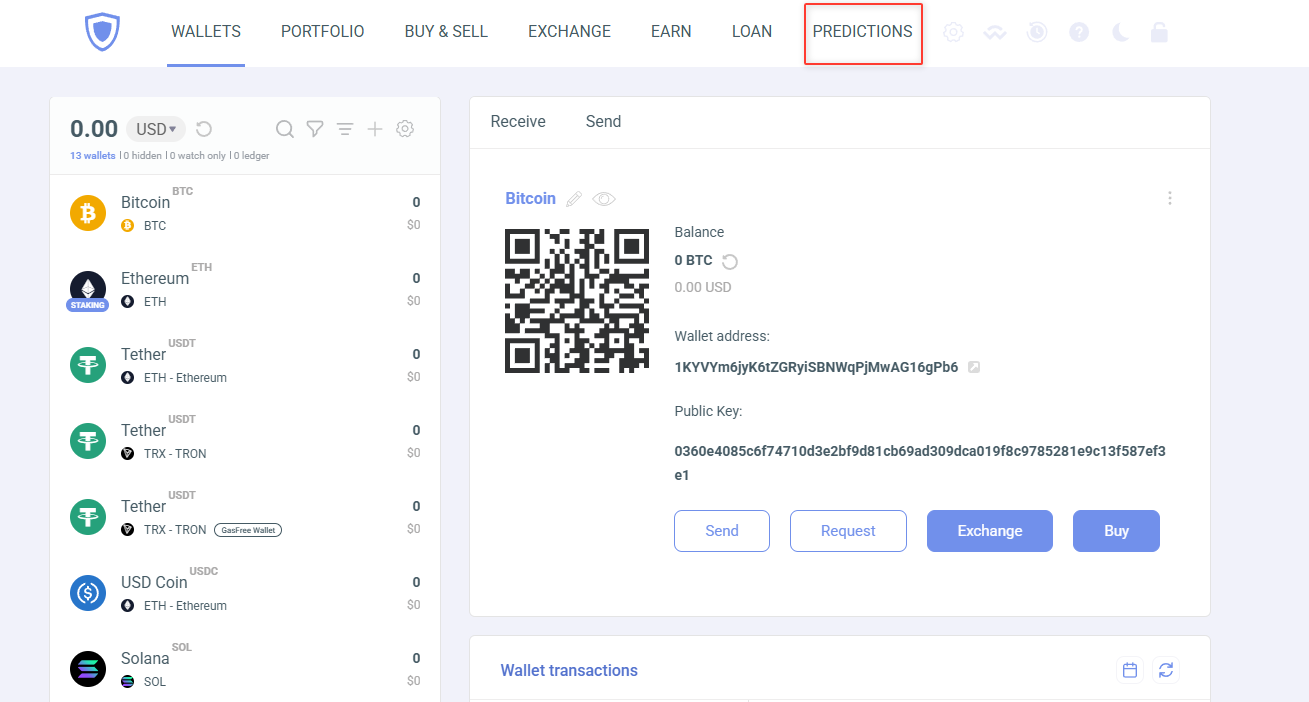The height and width of the screenshot is (702, 1309).
Task: Open the Receive tab
Action: pos(518,122)
